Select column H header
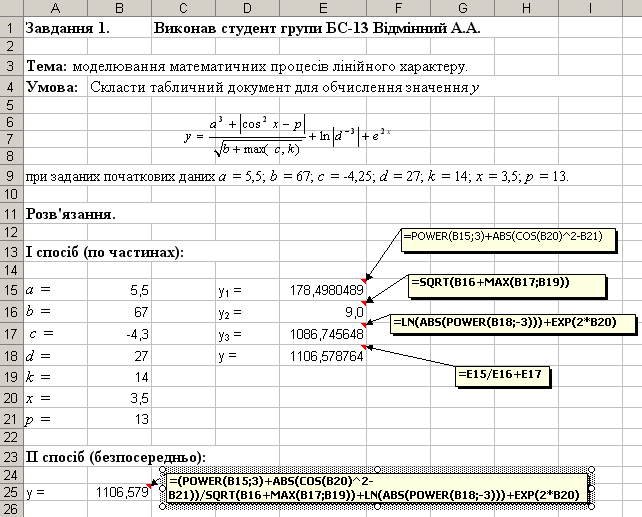This screenshot has width=642, height=517. (526, 8)
